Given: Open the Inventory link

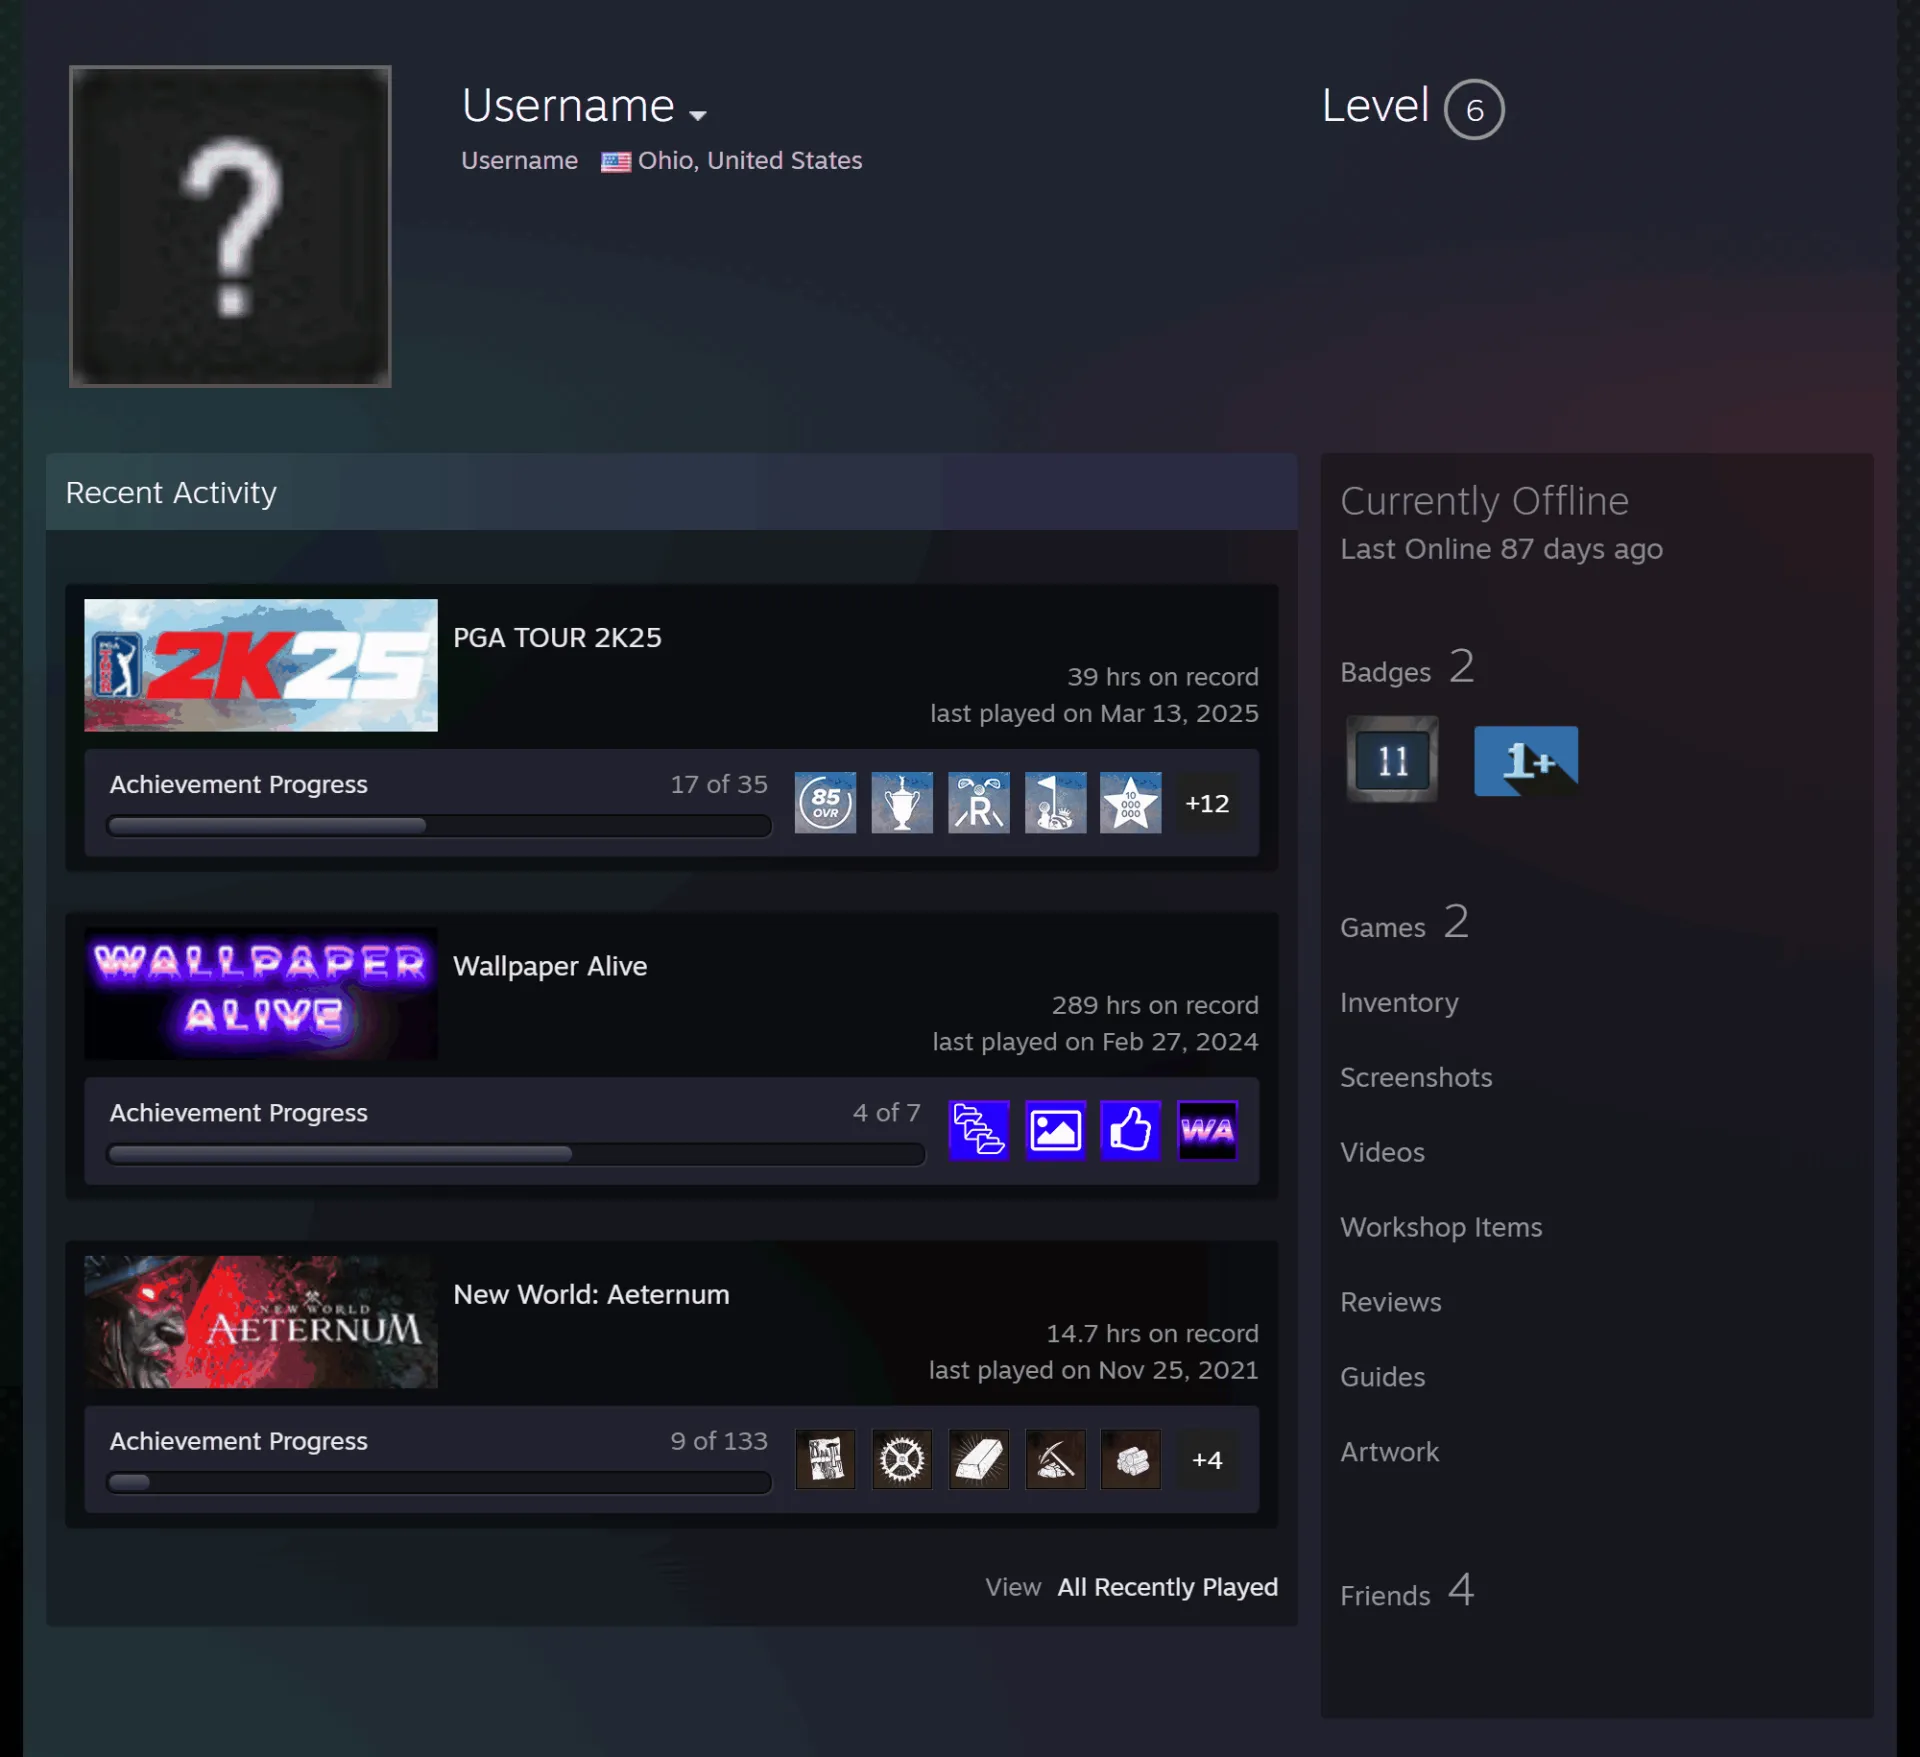Looking at the screenshot, I should click(1399, 1002).
